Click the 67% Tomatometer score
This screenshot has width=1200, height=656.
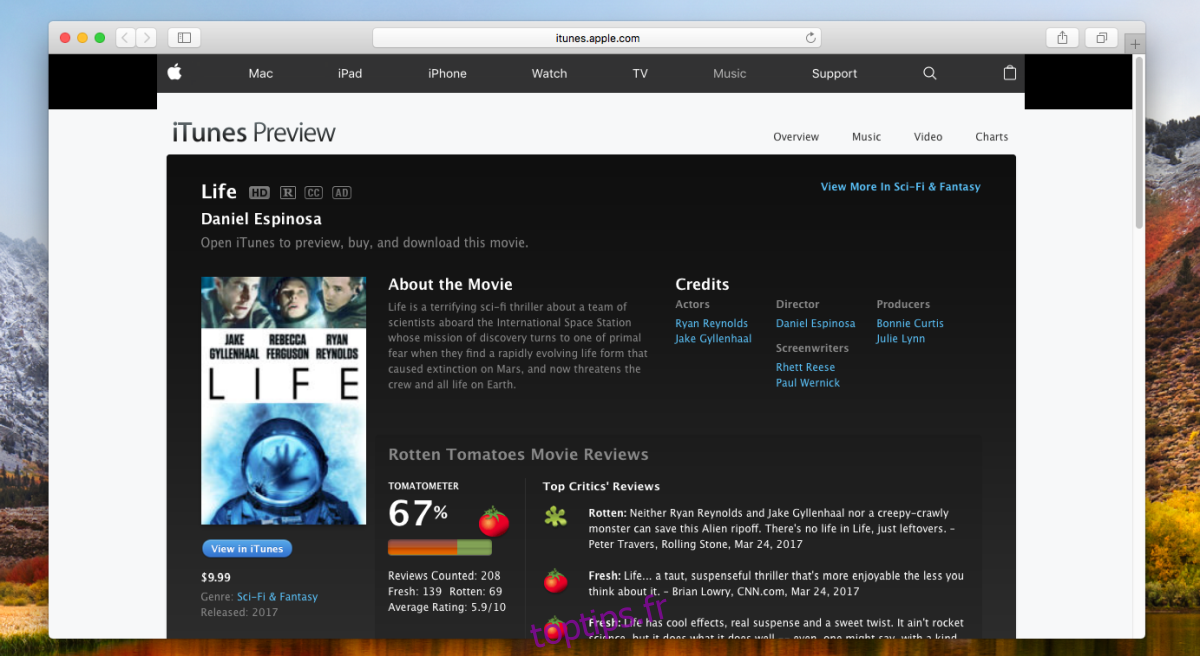coord(418,514)
